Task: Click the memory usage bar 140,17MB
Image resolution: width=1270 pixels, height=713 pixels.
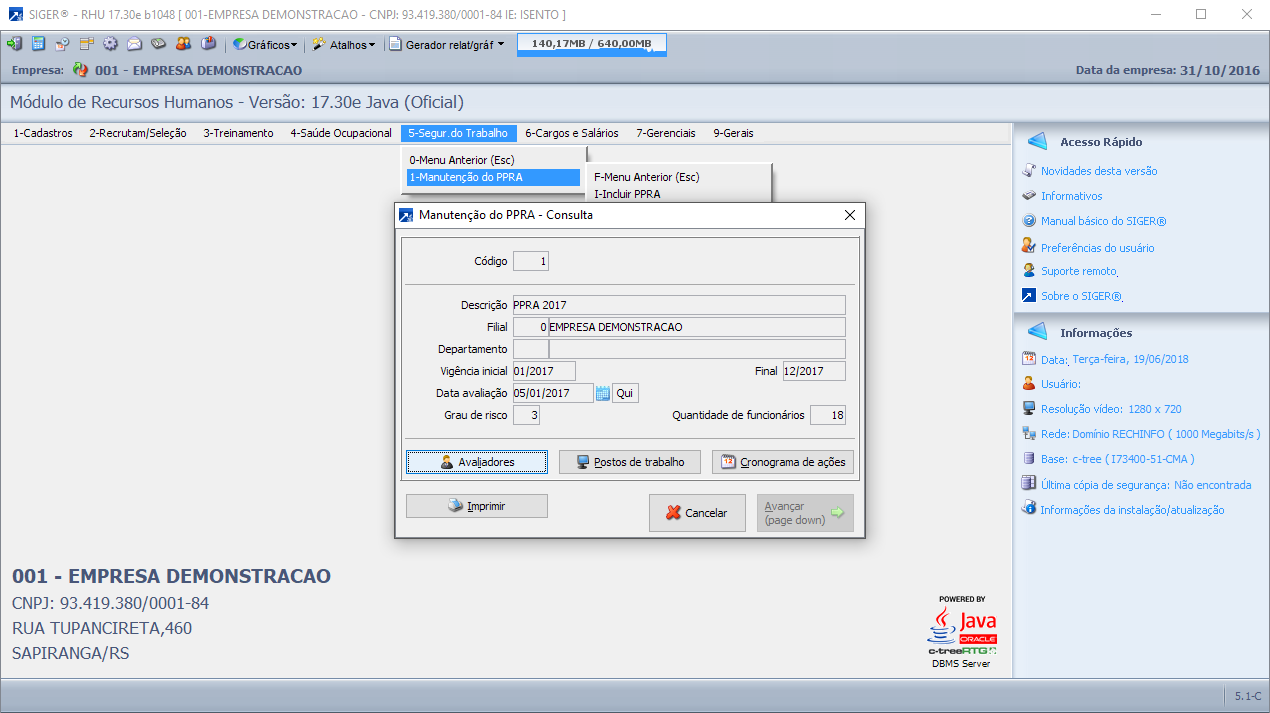Action: 592,44
